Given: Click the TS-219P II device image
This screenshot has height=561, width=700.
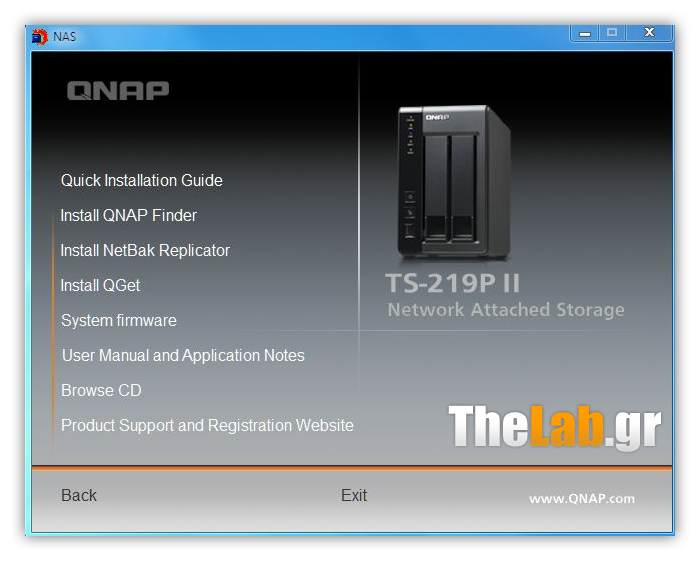Looking at the screenshot, I should tap(454, 182).
